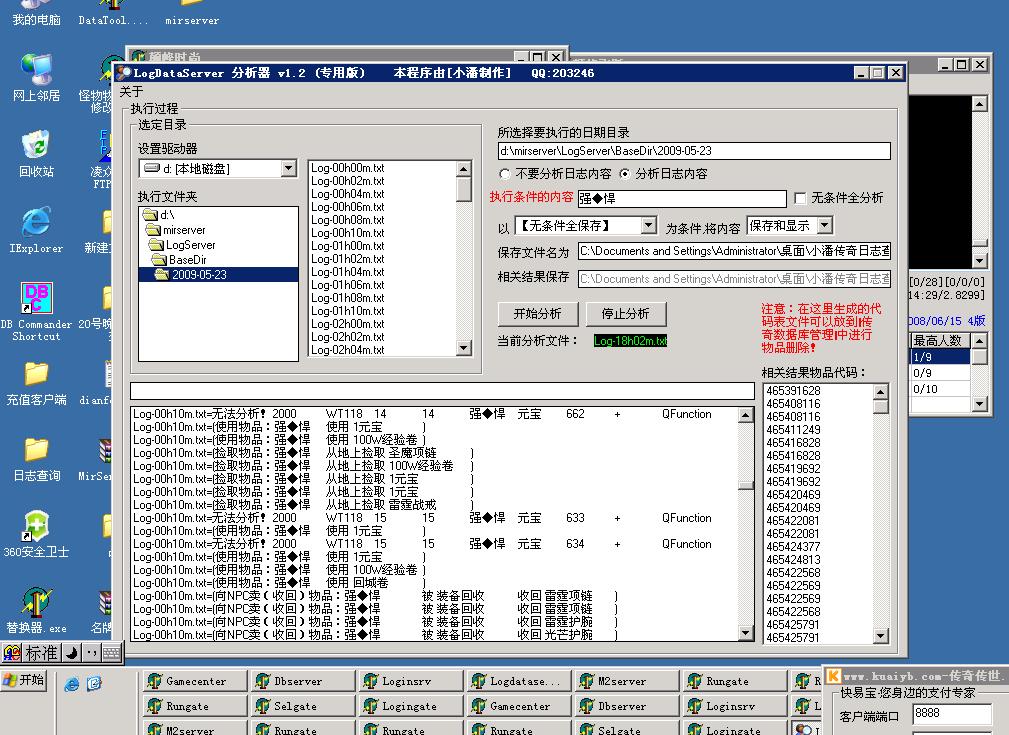1009x735 pixels.
Task: Open the 关于 menu in LogDataServer
Action: click(129, 91)
